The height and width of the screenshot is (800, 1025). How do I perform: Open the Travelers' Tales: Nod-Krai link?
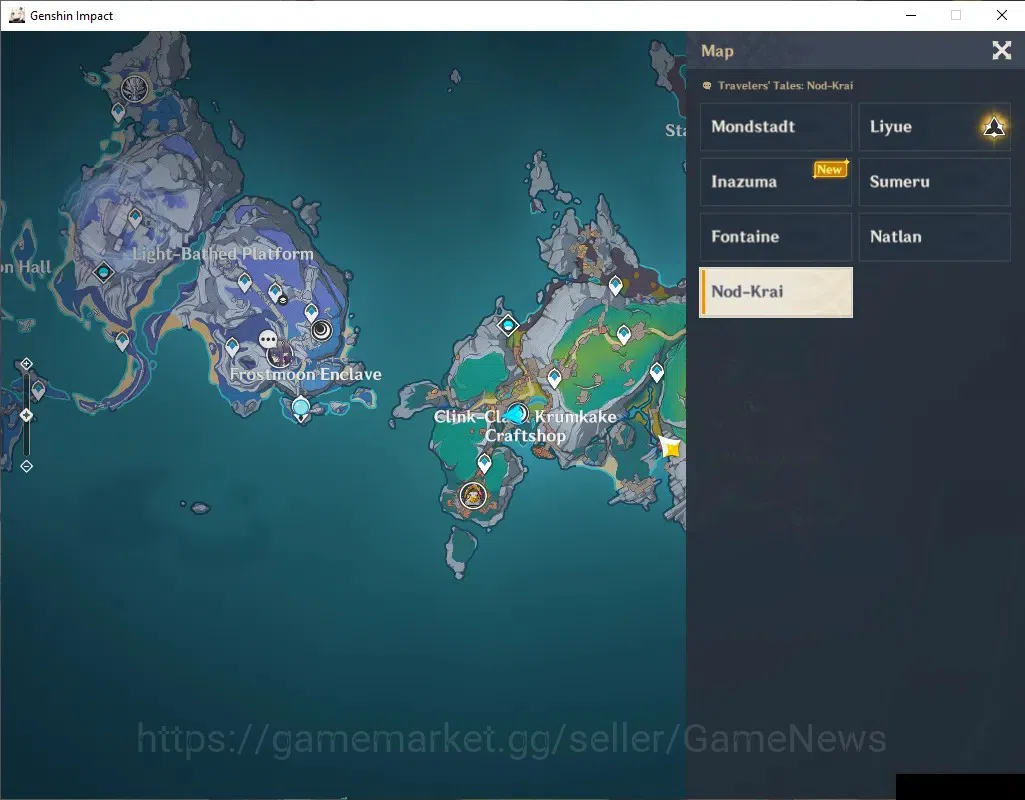778,86
